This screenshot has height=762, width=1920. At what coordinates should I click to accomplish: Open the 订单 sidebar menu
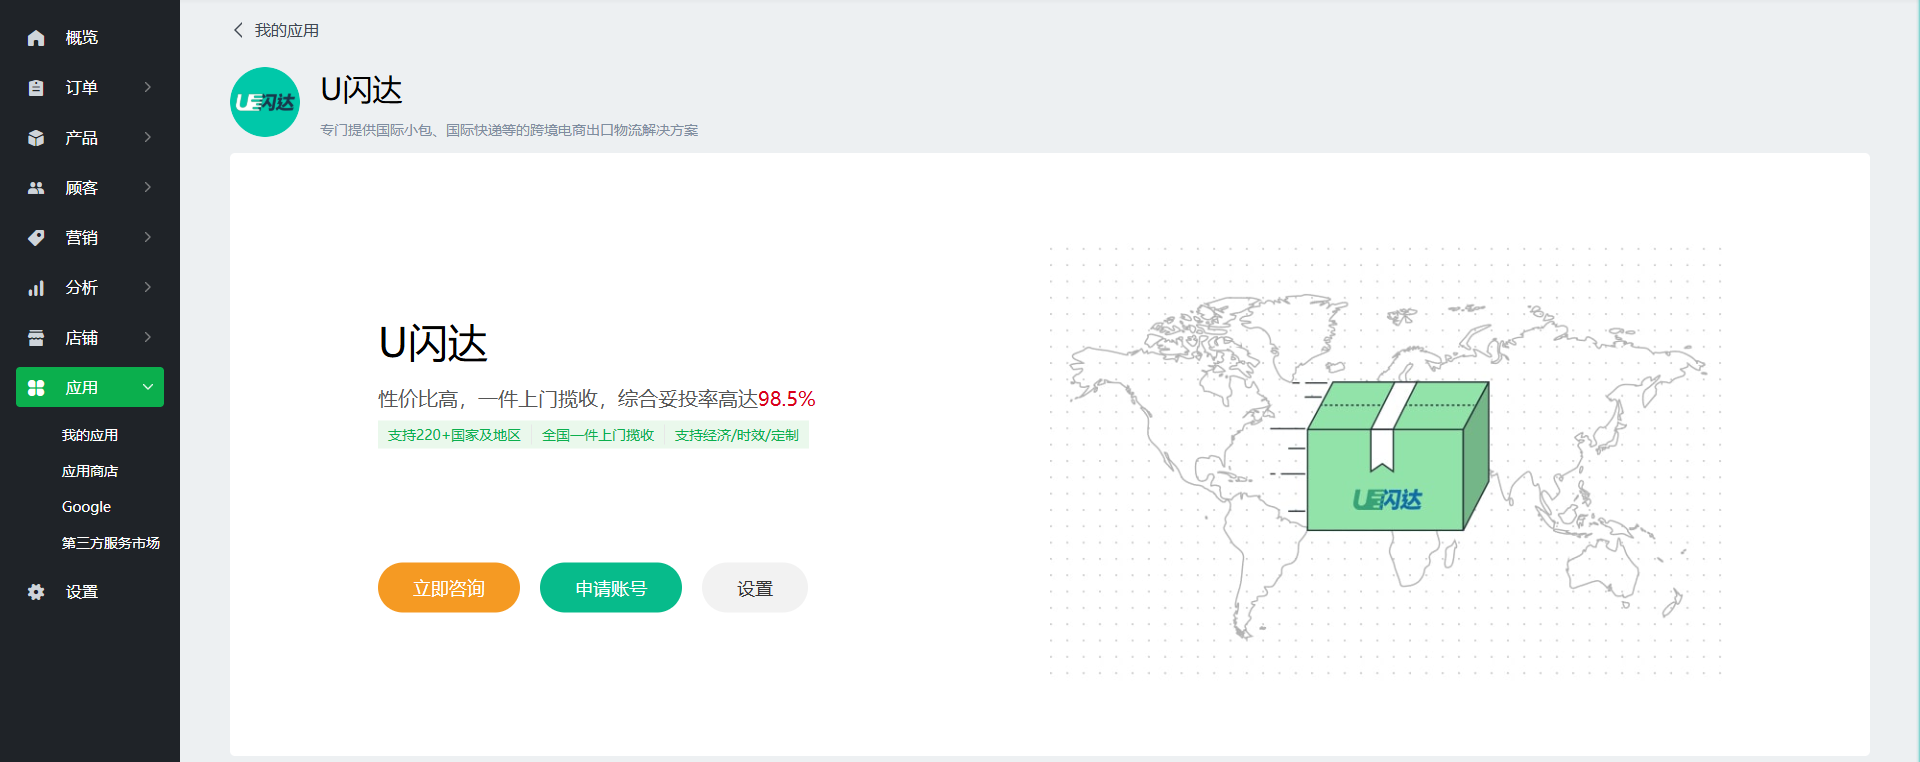pyautogui.click(x=90, y=88)
